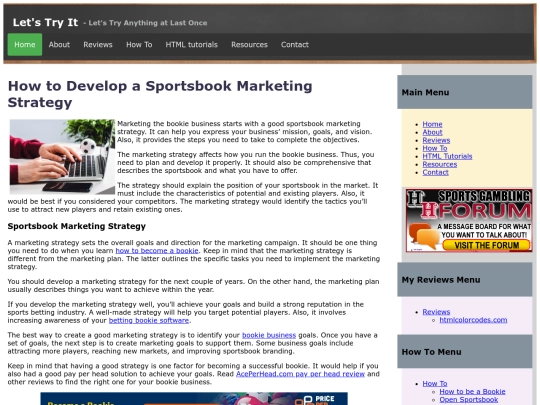Click Resources in top navigation bar
Viewport: 540px width, 405px height.
(249, 44)
